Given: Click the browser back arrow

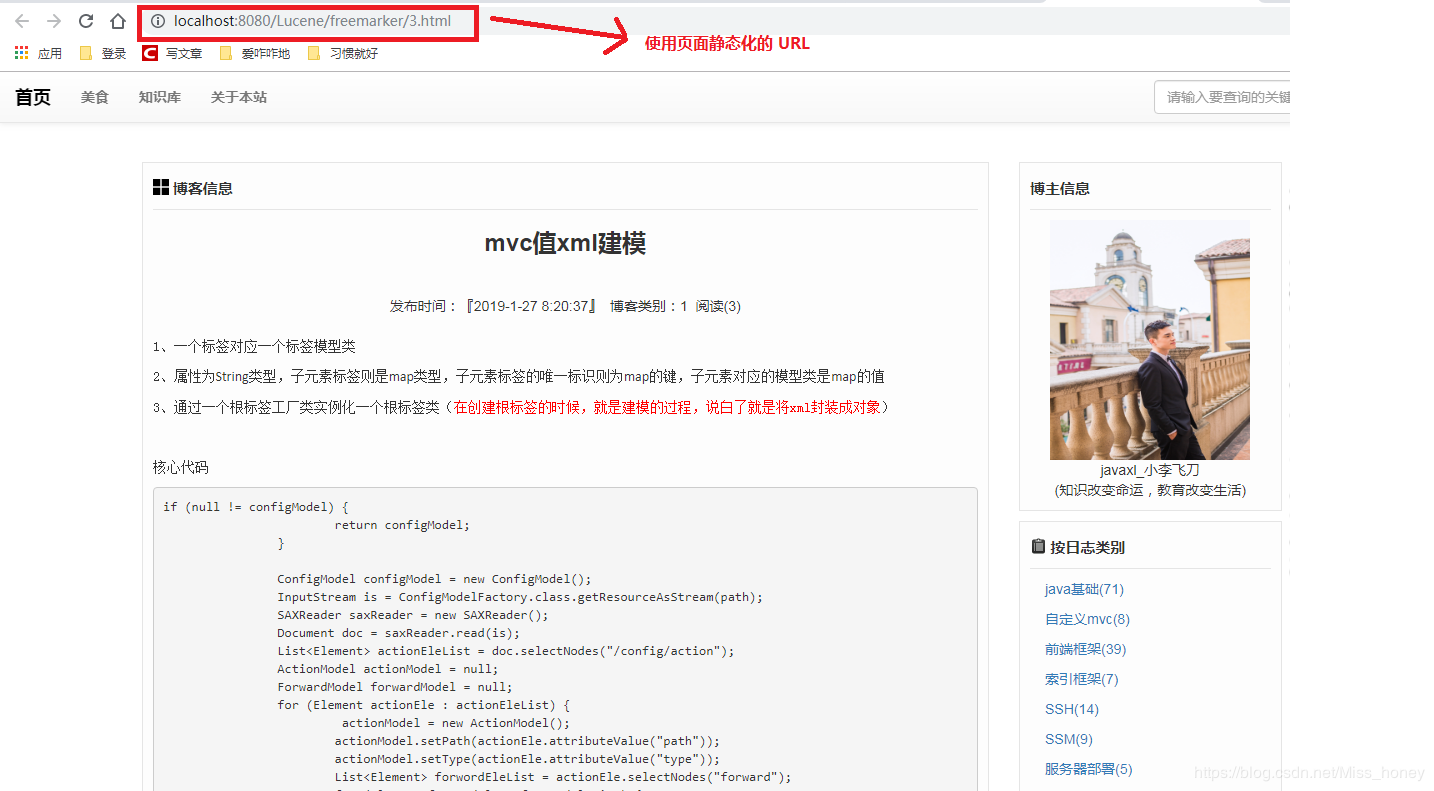Looking at the screenshot, I should (x=22, y=21).
